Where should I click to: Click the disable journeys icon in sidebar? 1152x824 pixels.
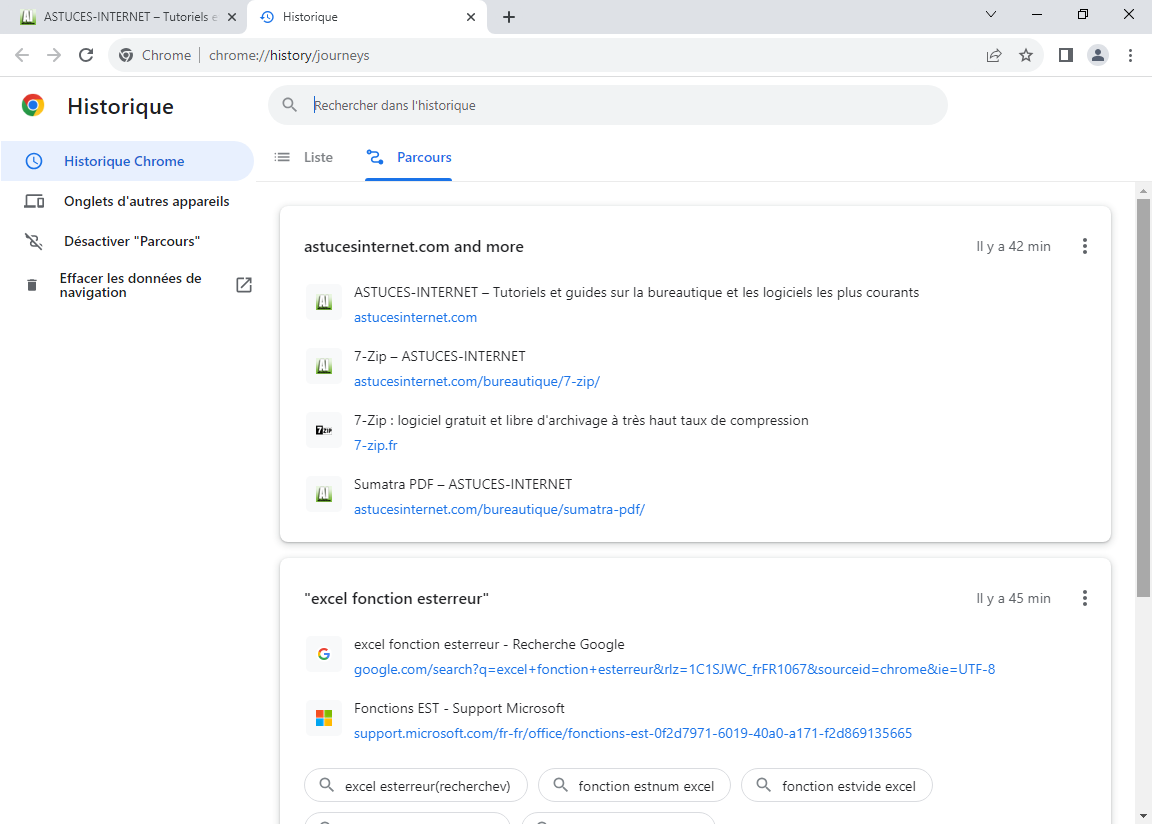coord(34,241)
